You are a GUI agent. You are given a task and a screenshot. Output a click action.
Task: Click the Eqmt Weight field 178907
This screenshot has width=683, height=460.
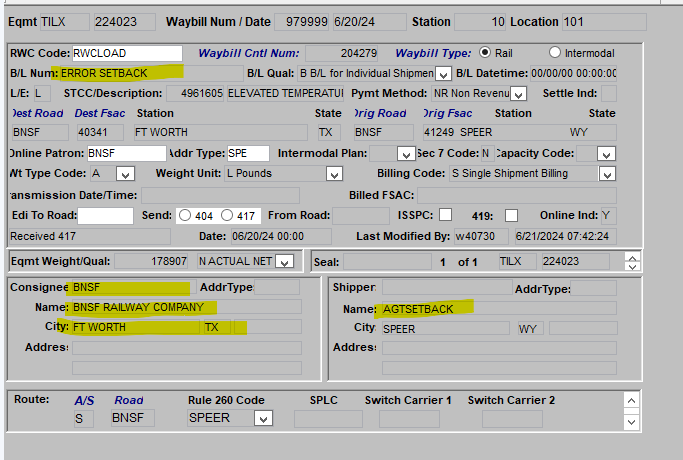(x=151, y=262)
